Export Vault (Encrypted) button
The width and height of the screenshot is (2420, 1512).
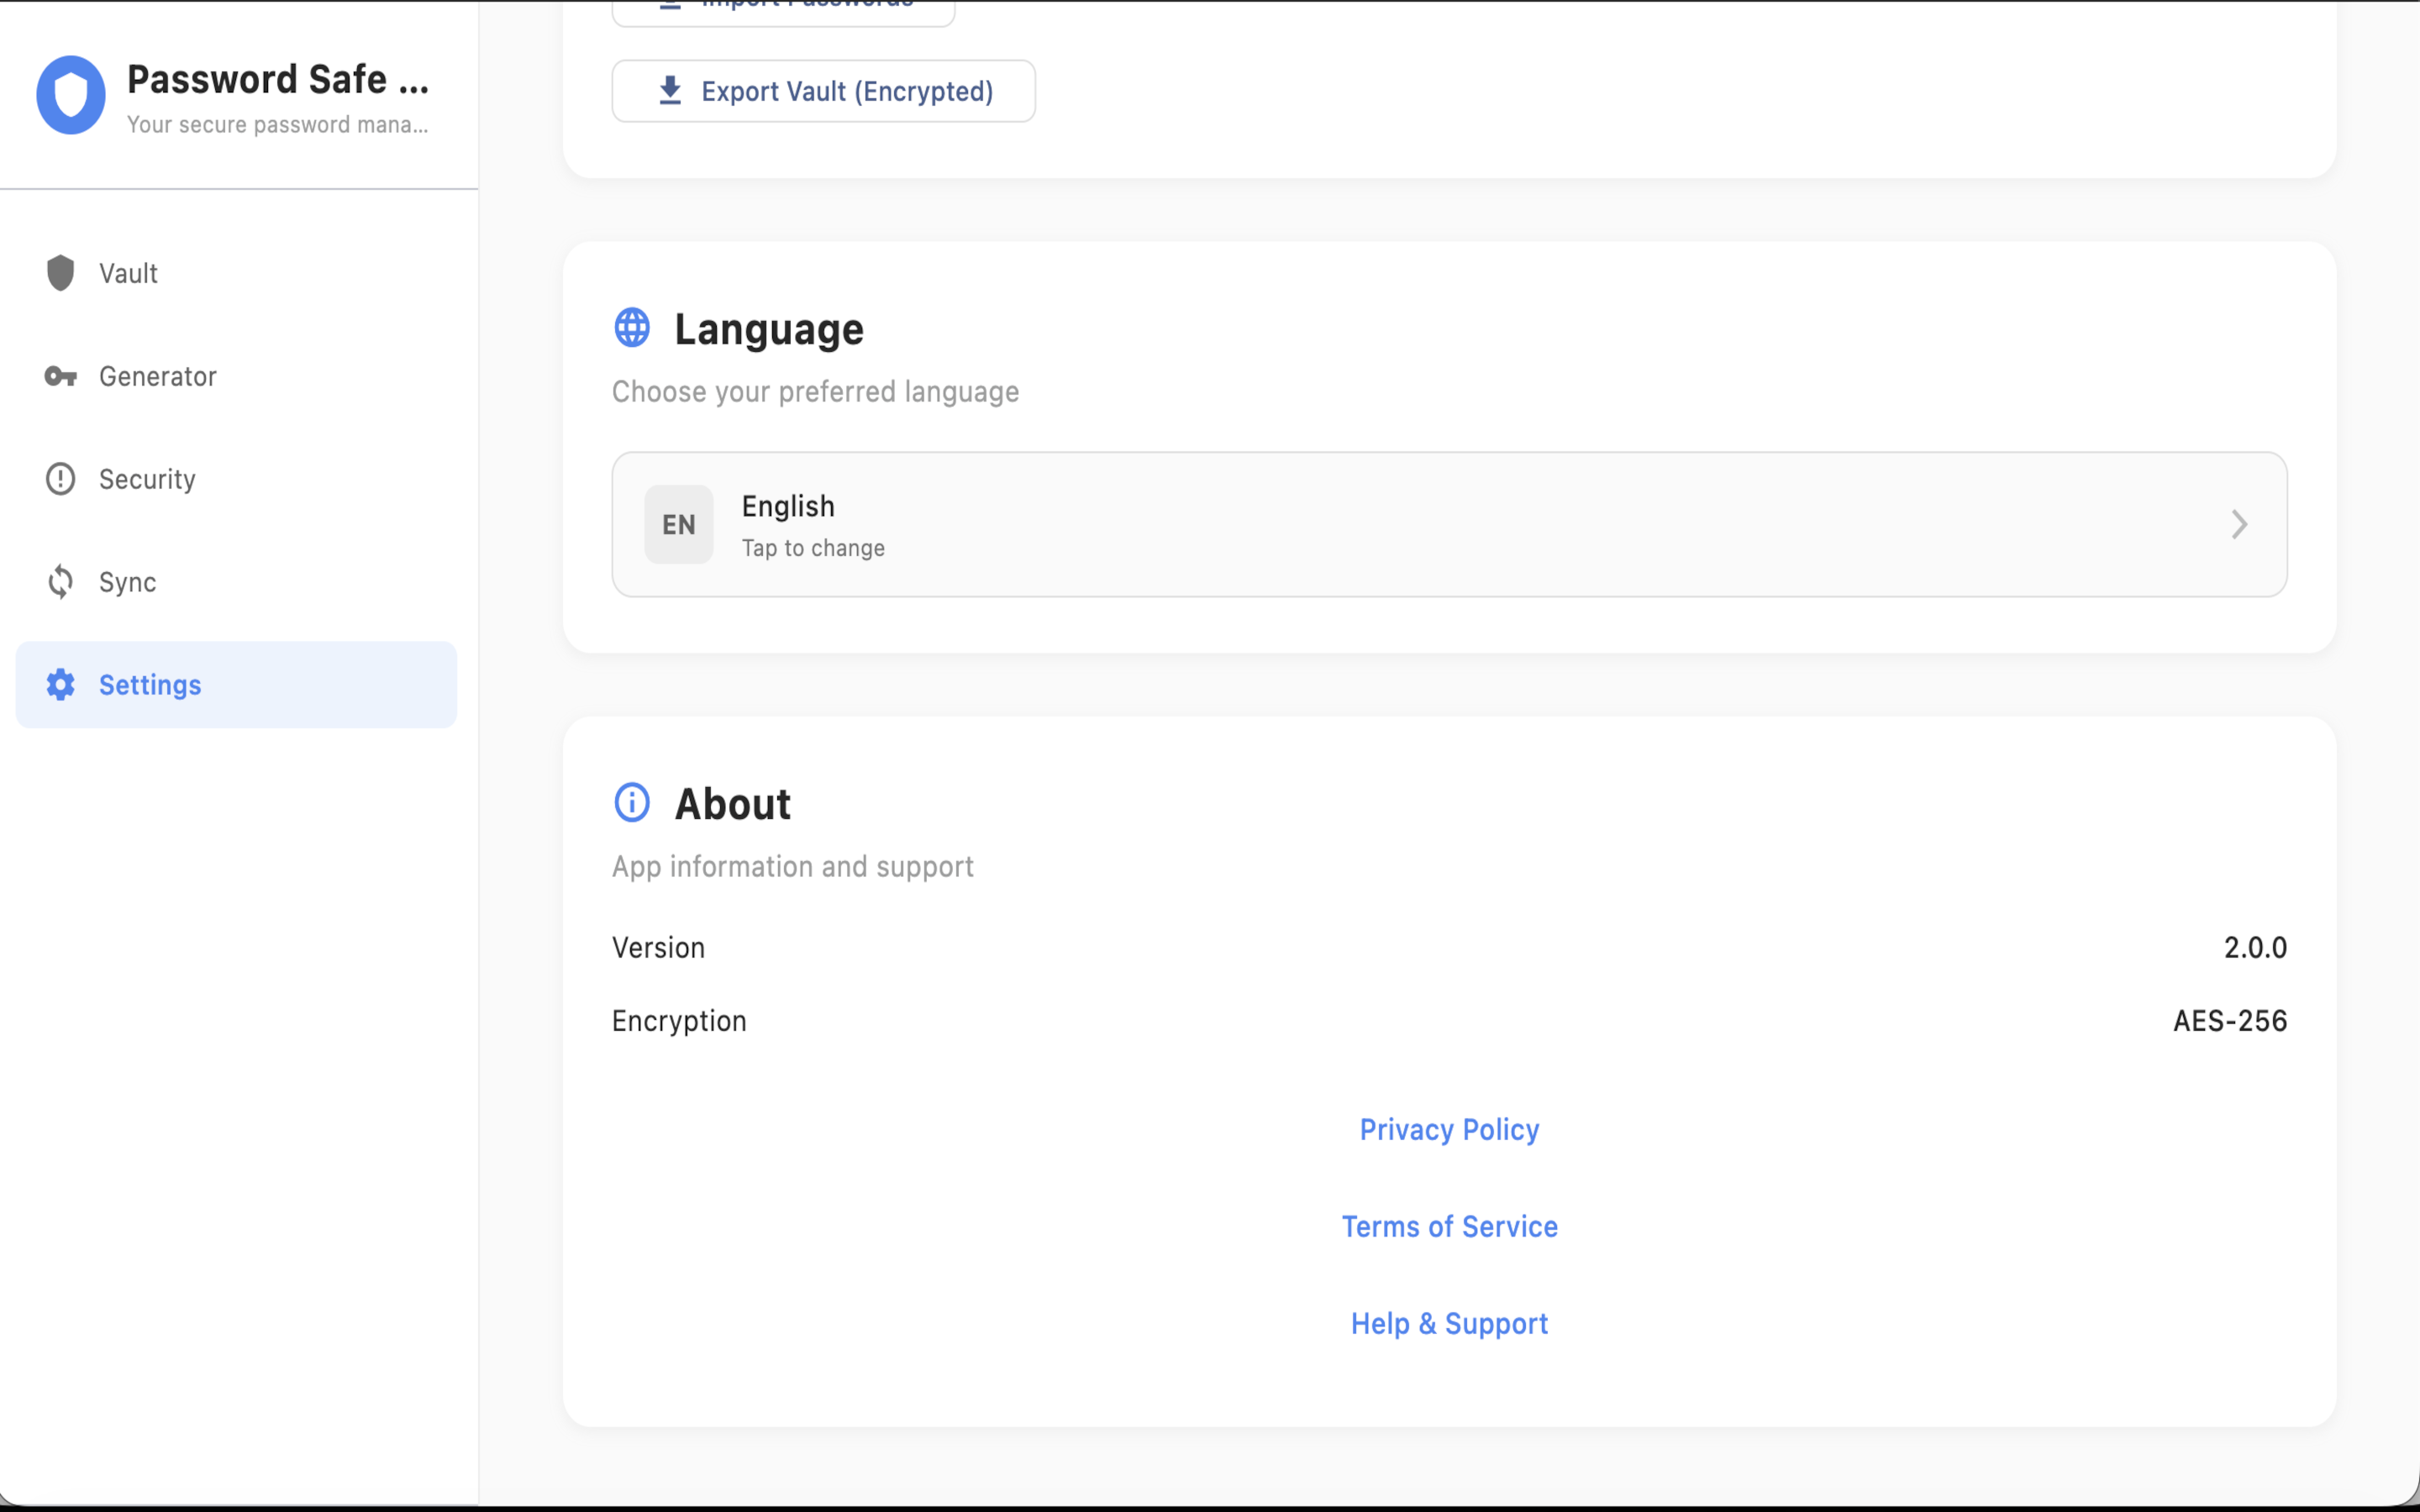[x=823, y=91]
